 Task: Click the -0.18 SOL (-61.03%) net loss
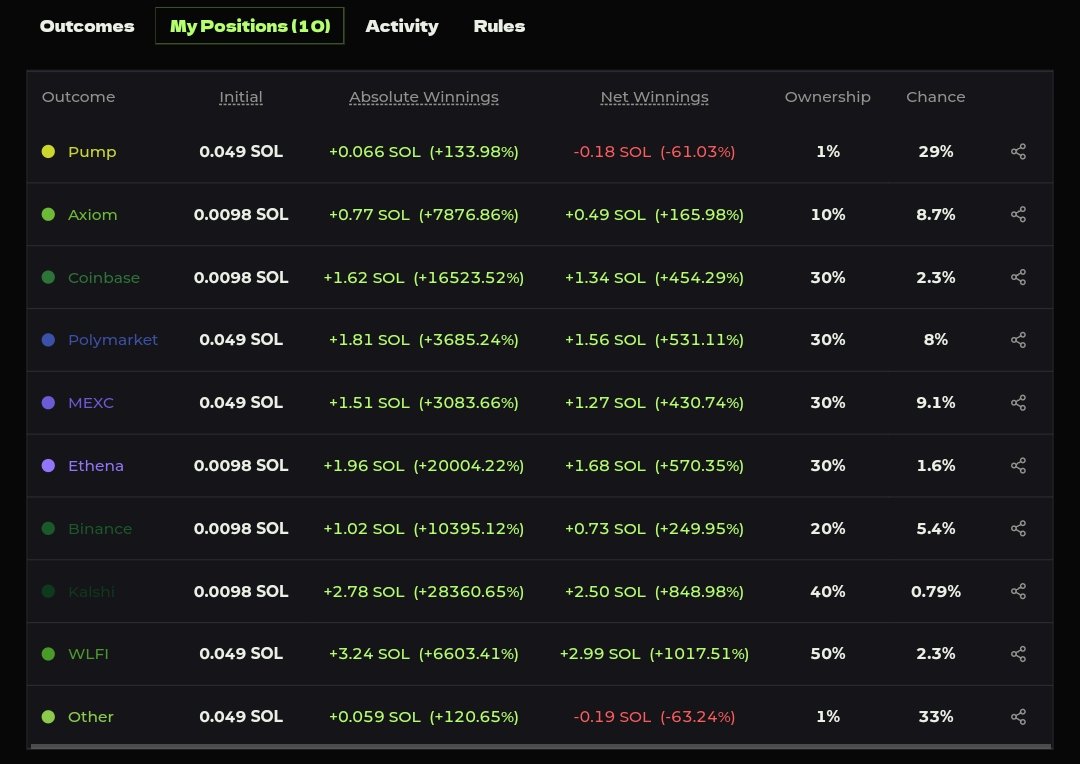coord(654,152)
